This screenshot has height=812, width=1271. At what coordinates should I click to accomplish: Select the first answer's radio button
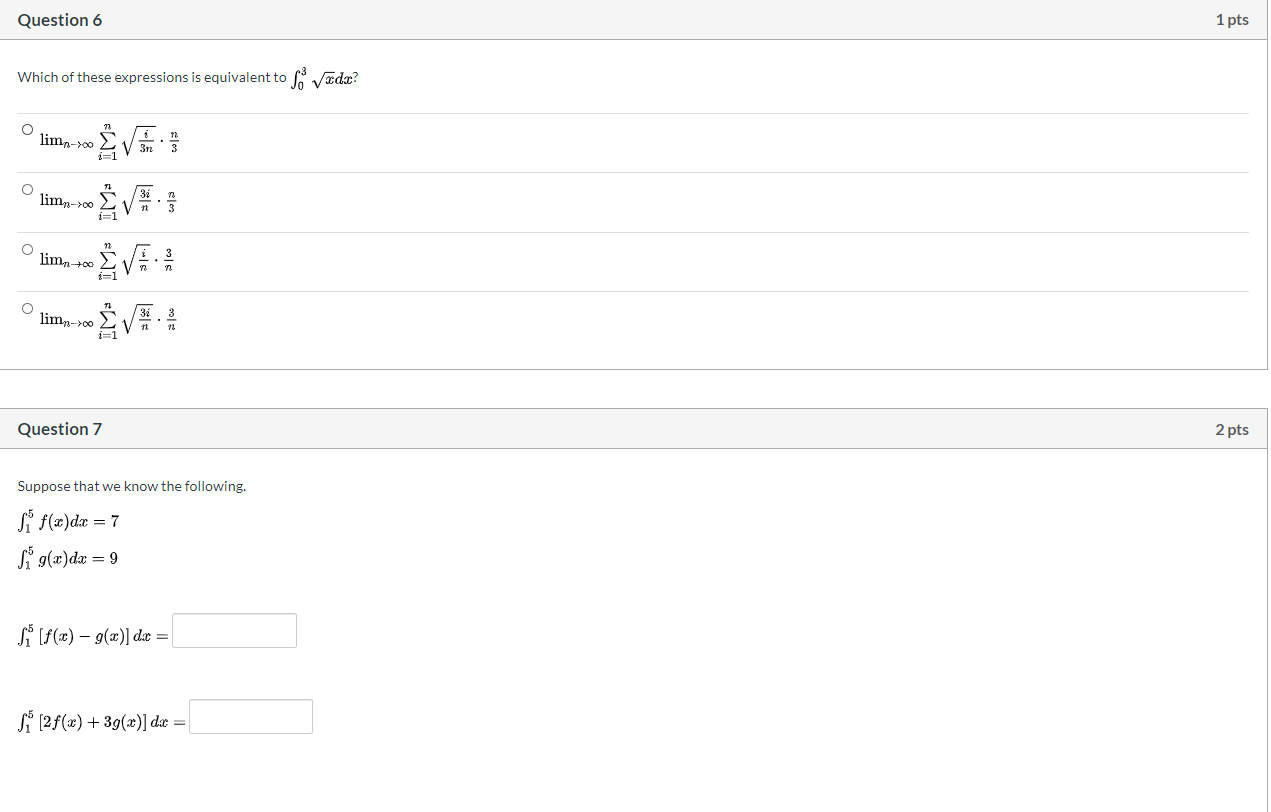click(x=27, y=129)
